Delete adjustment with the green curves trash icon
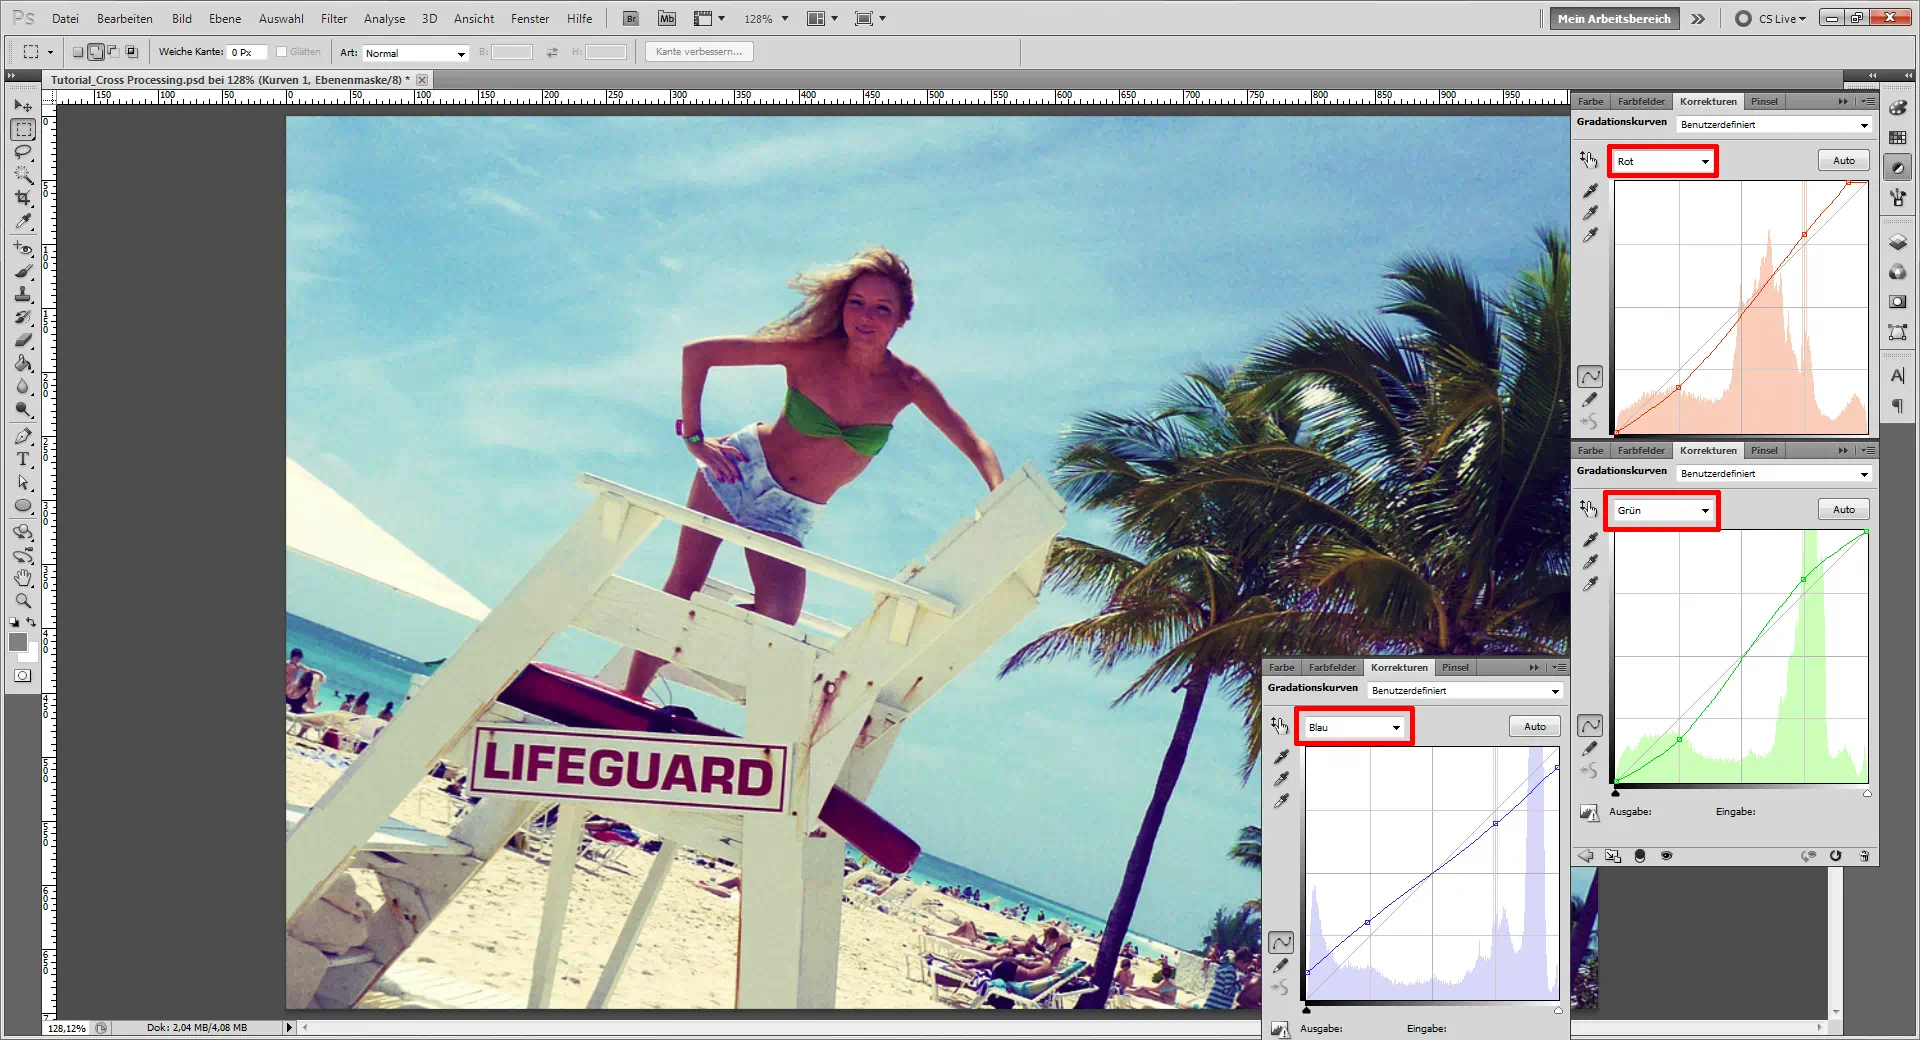Viewport: 1920px width, 1040px height. [x=1864, y=856]
